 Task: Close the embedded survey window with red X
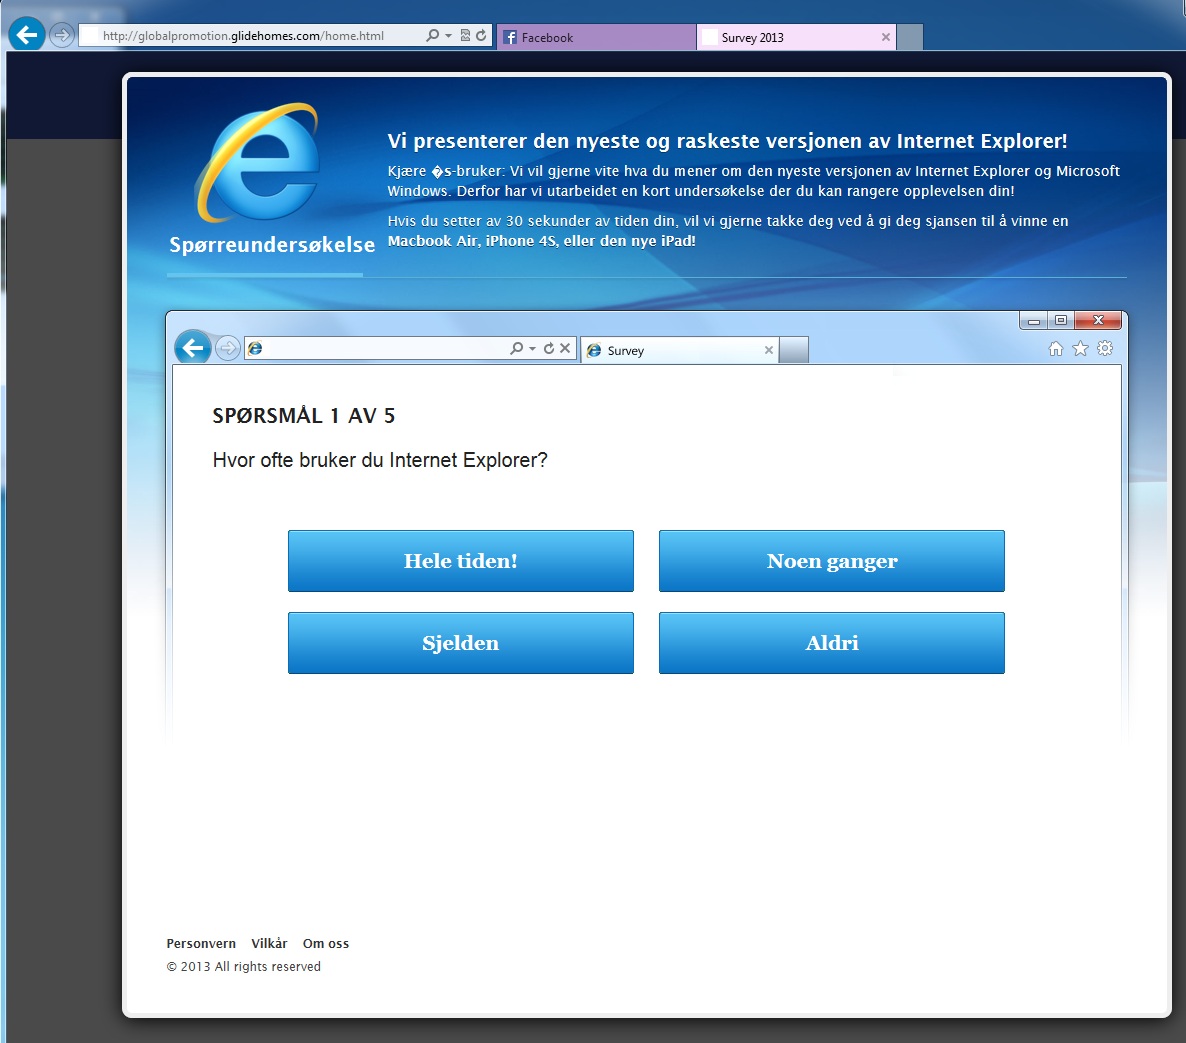pyautogui.click(x=1098, y=321)
